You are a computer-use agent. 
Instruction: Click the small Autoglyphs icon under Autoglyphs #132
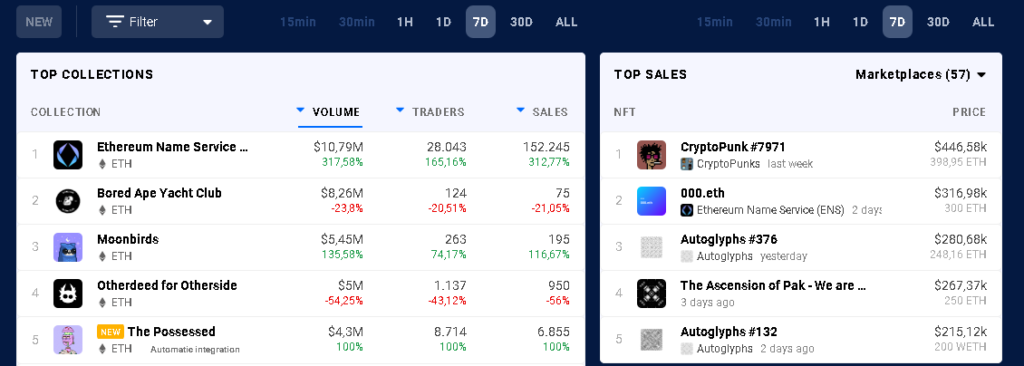(x=686, y=349)
